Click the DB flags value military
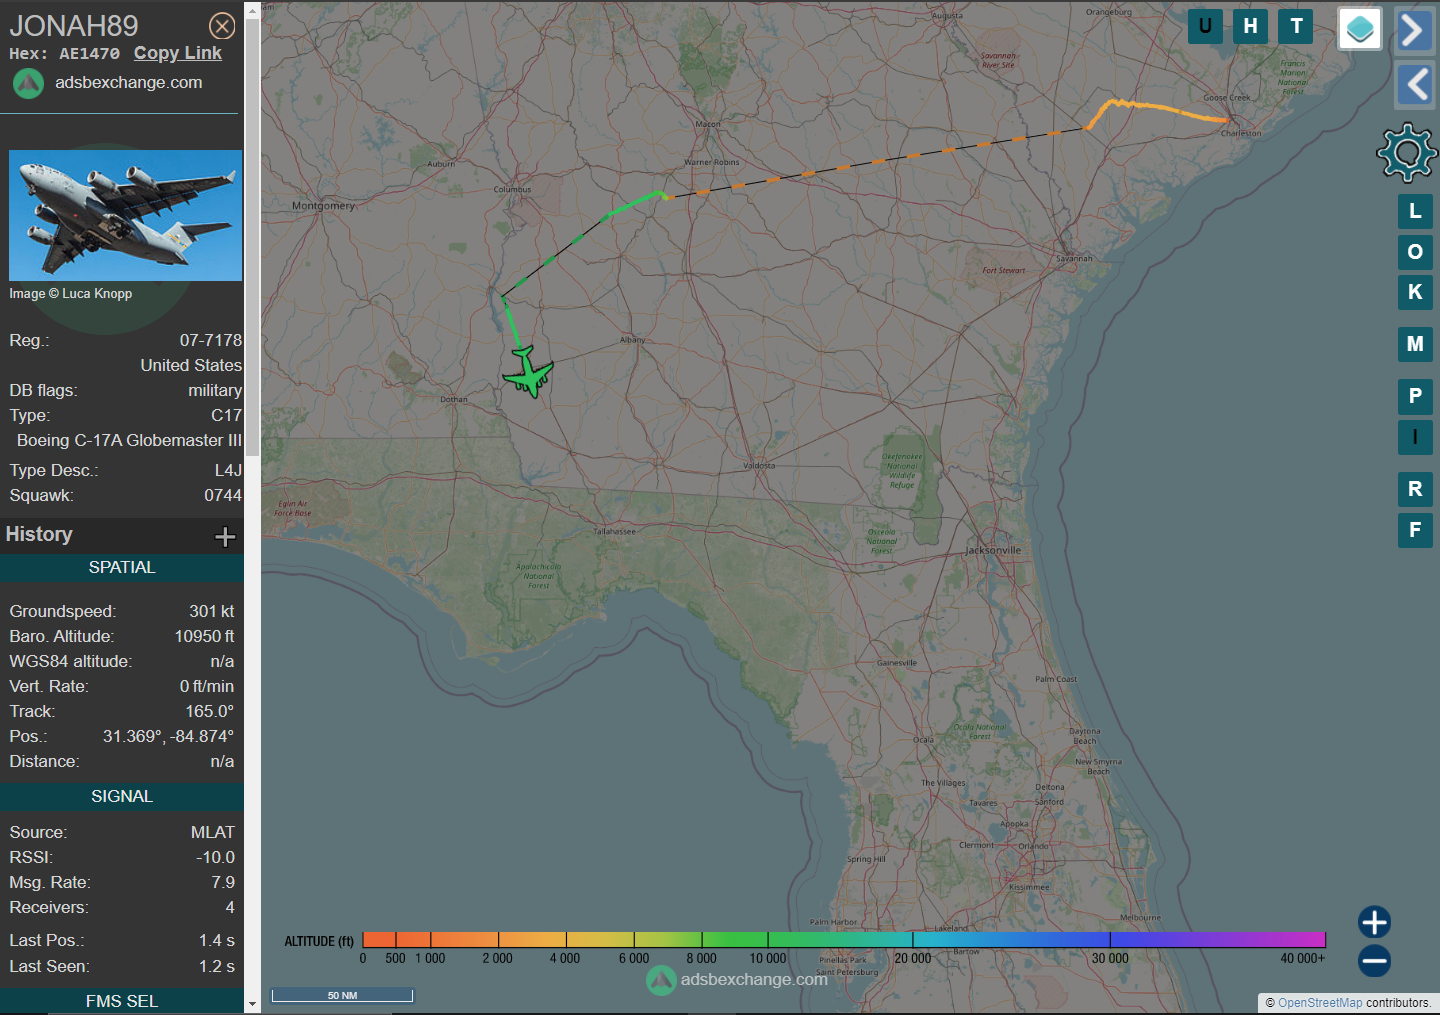 [x=215, y=390]
